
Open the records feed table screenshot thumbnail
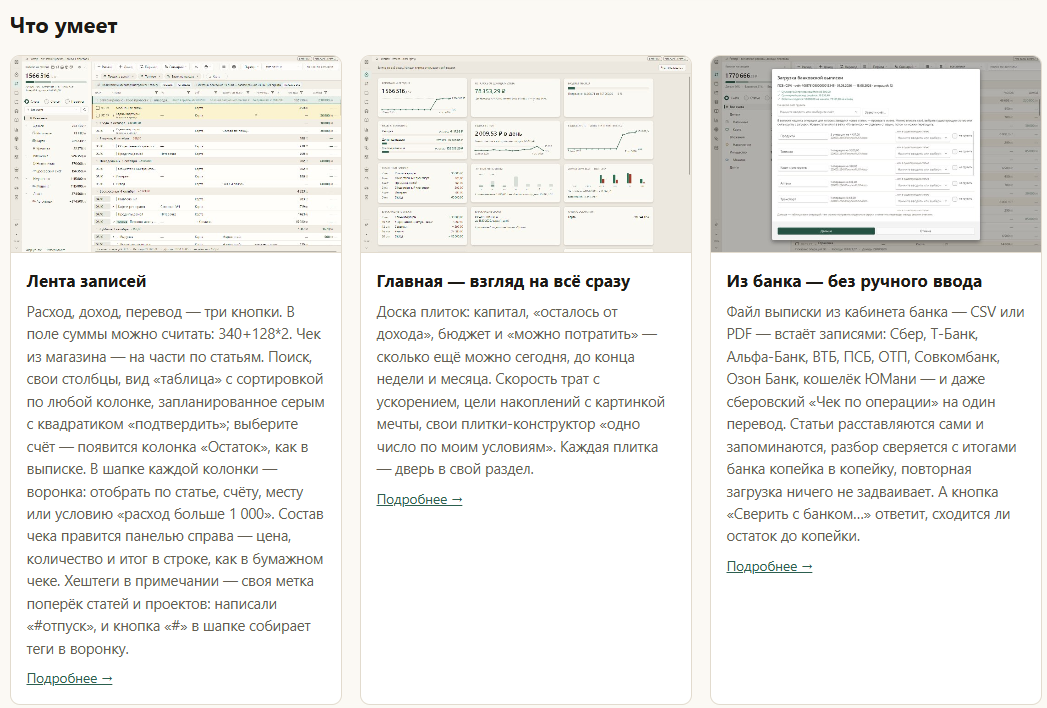(x=176, y=154)
